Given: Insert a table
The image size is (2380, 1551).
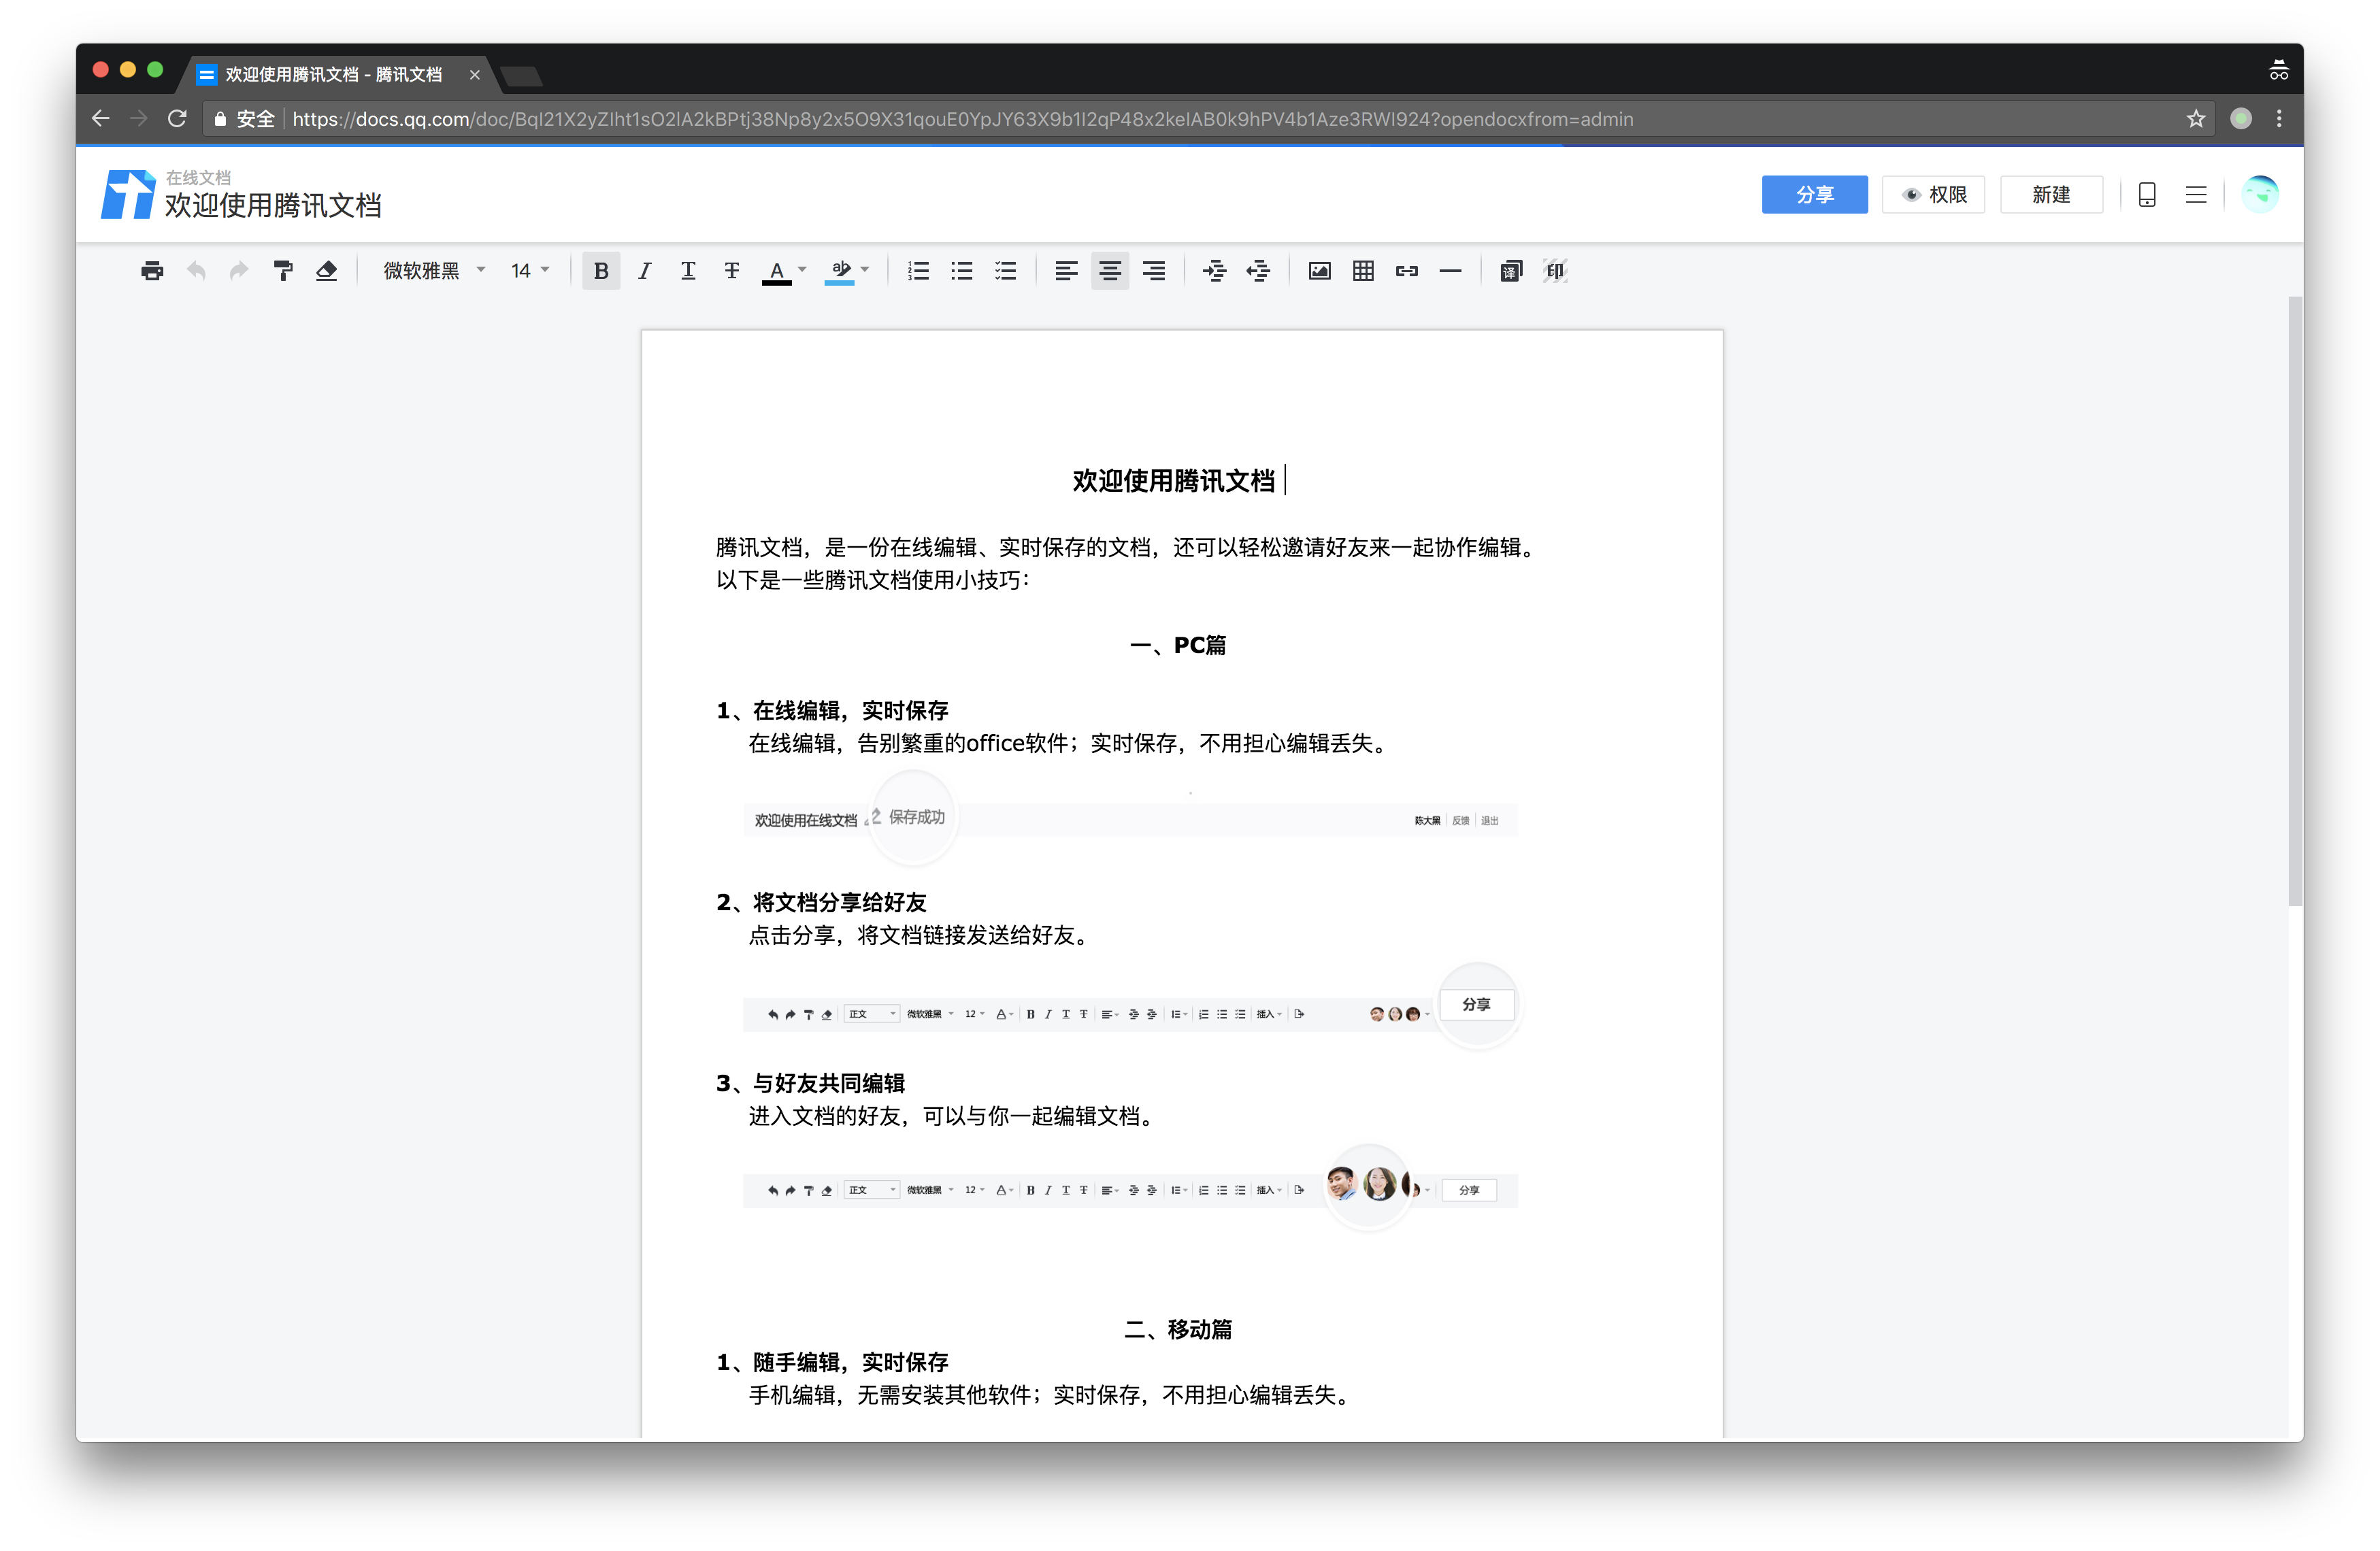Looking at the screenshot, I should click(x=1363, y=271).
